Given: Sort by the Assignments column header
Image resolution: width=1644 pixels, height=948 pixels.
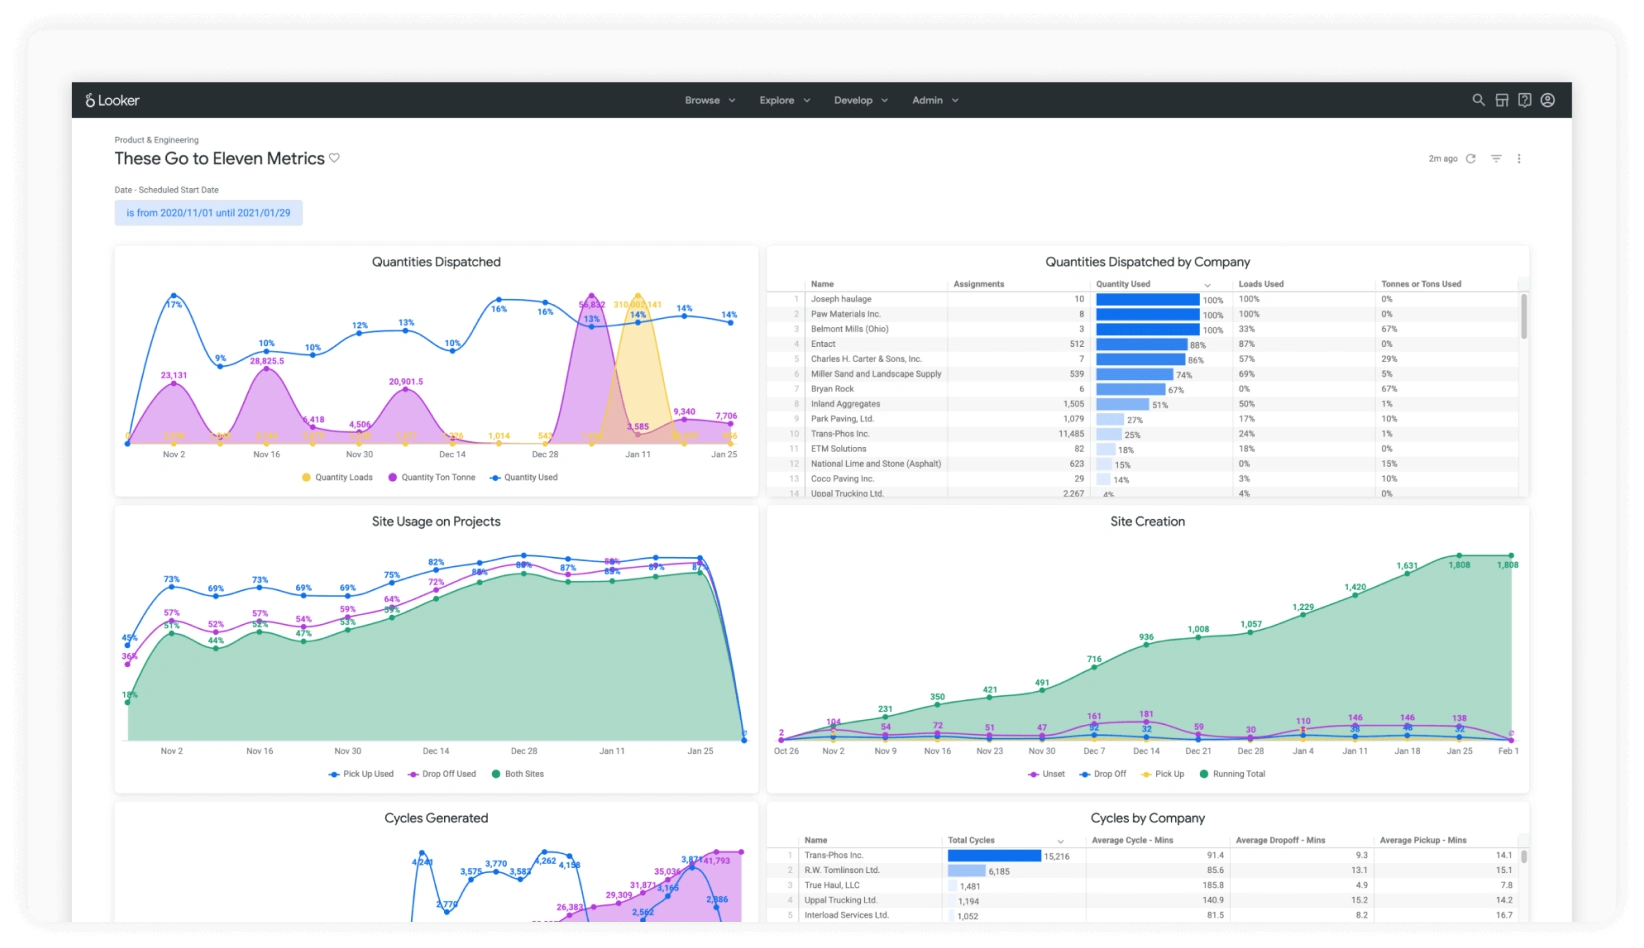Looking at the screenshot, I should (978, 284).
